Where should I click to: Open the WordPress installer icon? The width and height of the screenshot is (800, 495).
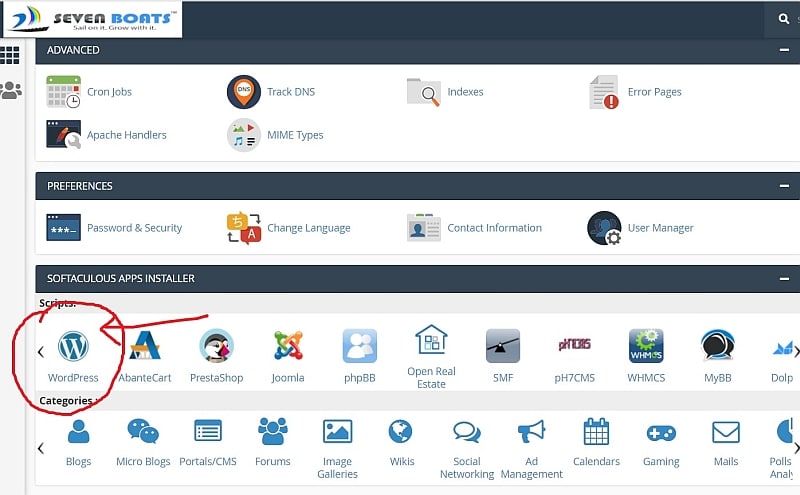(73, 347)
